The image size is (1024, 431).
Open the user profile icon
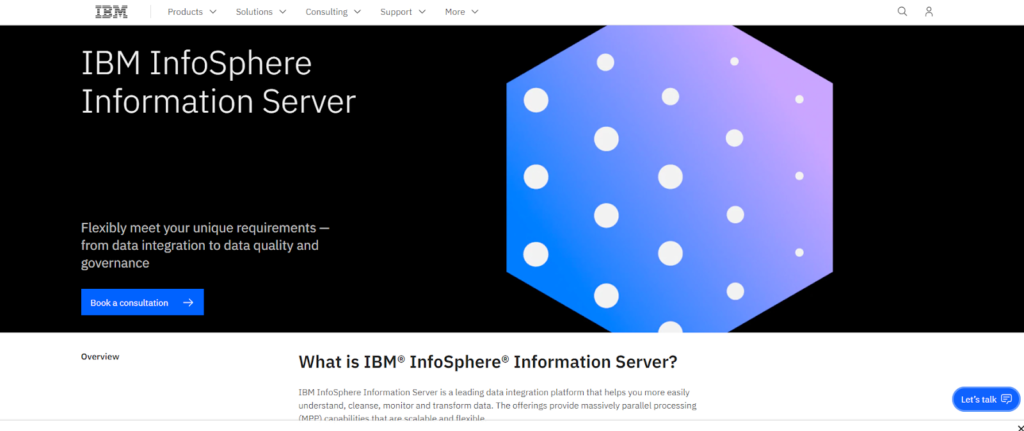(929, 12)
